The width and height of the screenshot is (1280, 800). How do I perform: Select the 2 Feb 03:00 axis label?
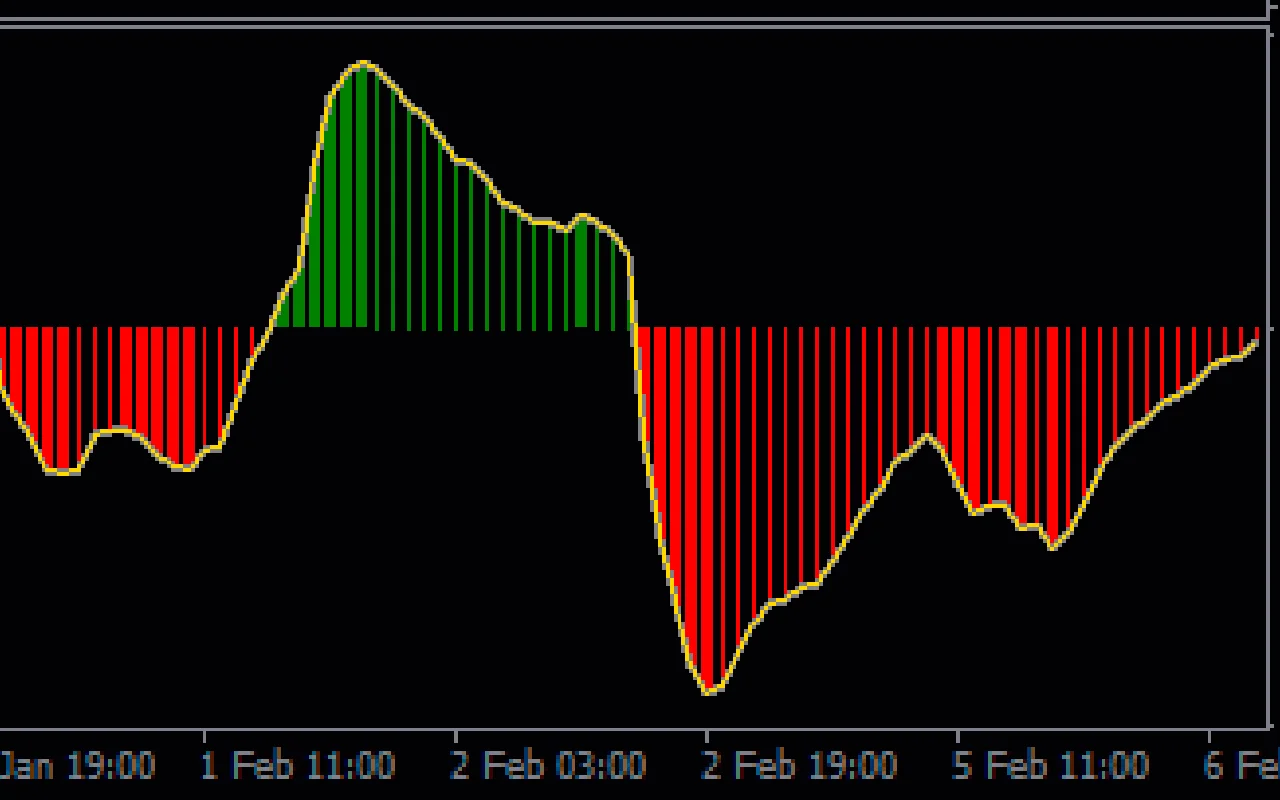pos(550,766)
